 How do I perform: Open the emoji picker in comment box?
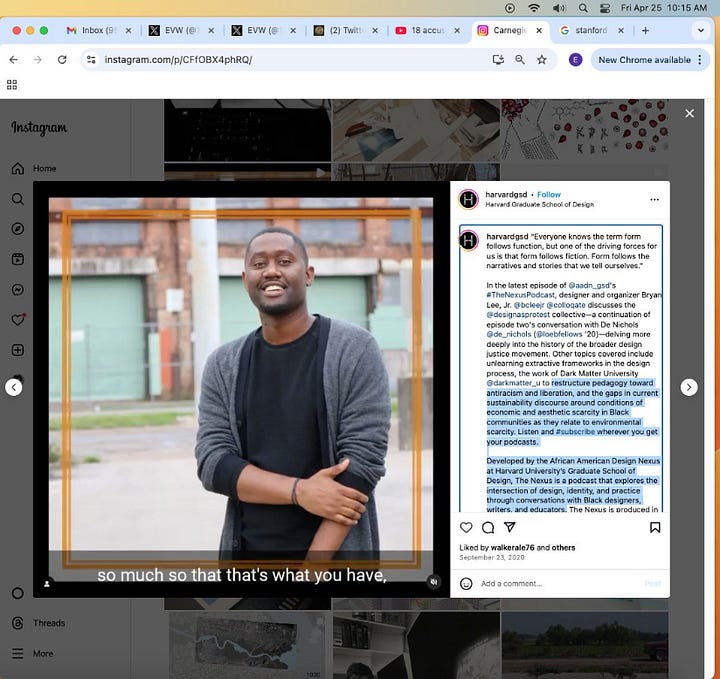pyautogui.click(x=466, y=584)
